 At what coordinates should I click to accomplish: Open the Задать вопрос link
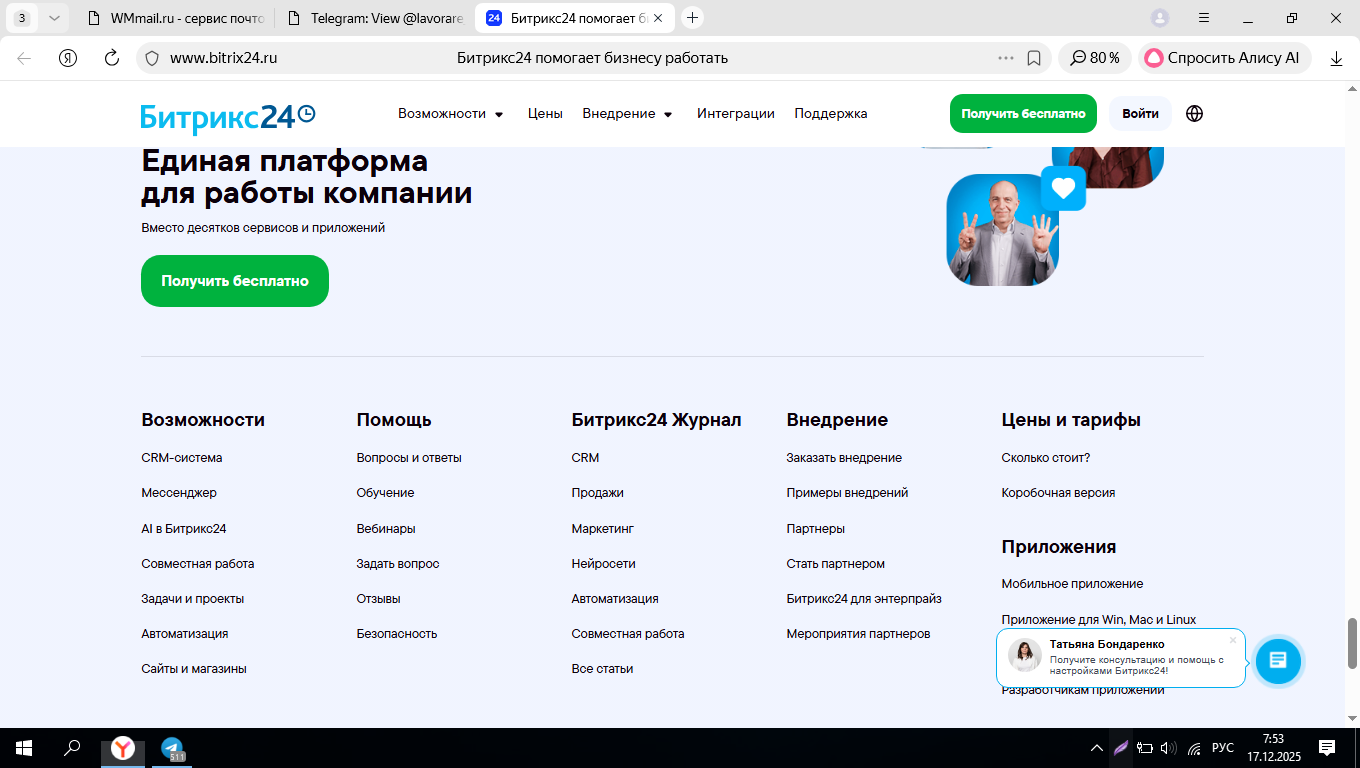coord(398,564)
